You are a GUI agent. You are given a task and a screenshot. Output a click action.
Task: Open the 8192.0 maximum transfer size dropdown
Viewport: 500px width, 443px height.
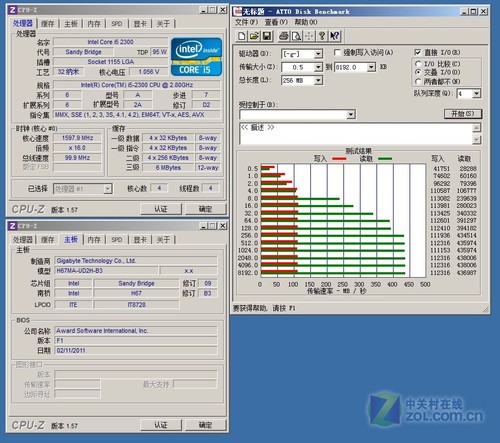pos(371,67)
